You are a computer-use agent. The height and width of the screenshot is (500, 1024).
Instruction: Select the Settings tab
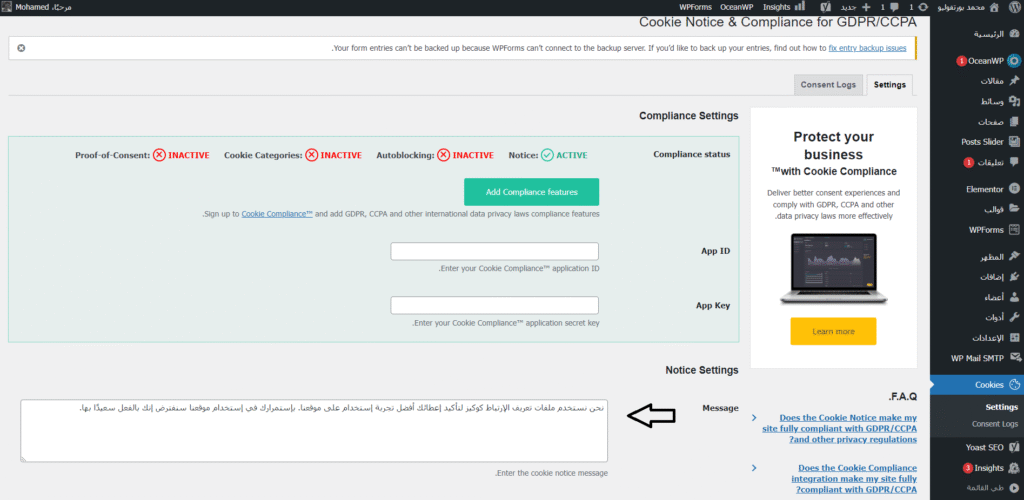pos(889,85)
